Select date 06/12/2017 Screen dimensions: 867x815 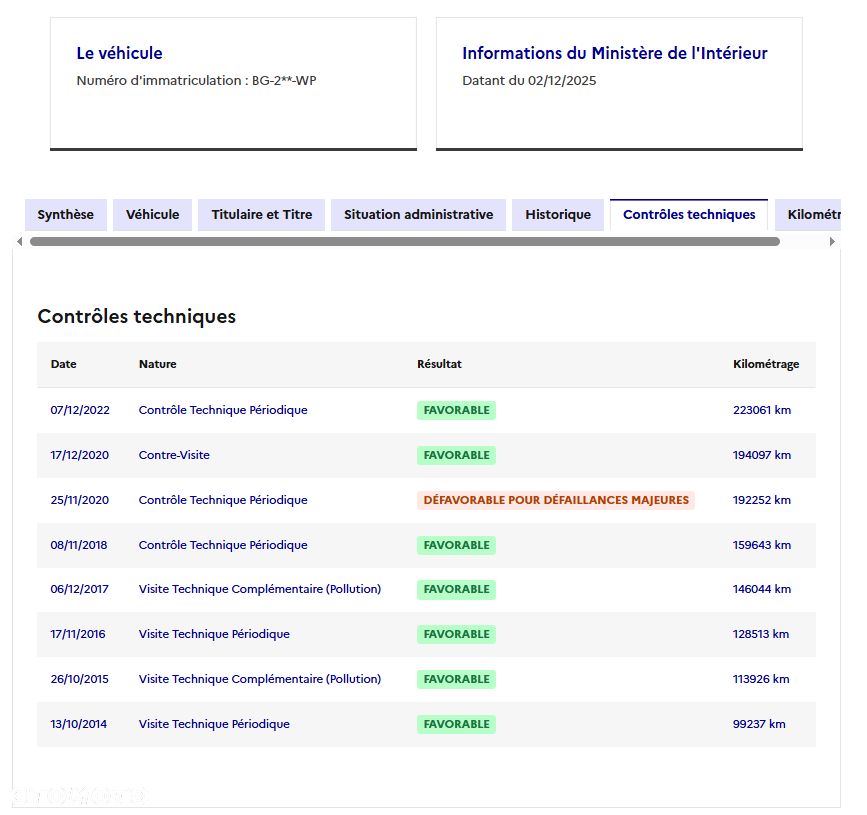80,589
